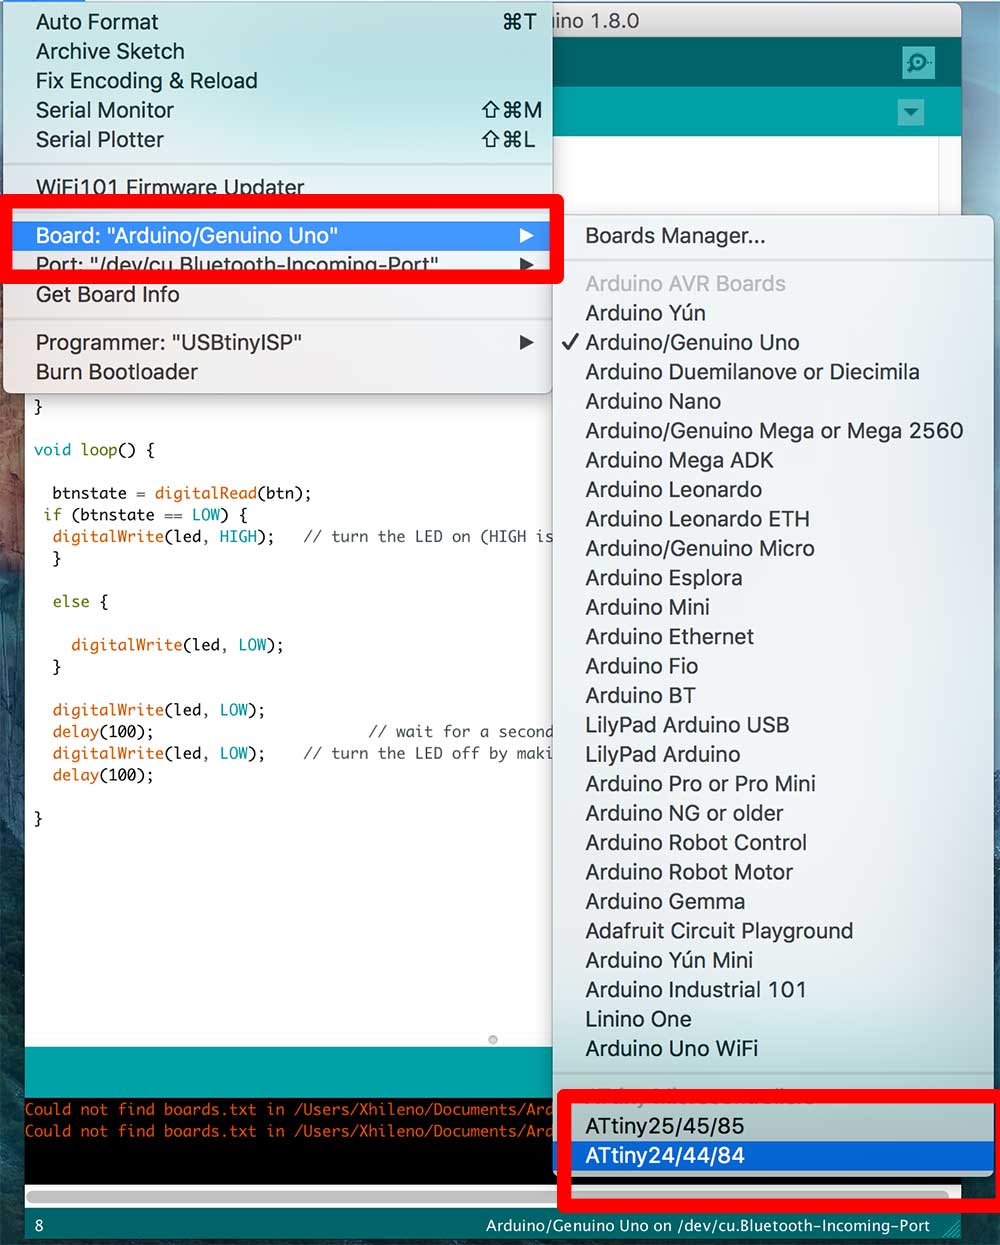The width and height of the screenshot is (1000, 1245).
Task: Open the Board: Arduino/Genuino Uno submenu
Action: tap(278, 236)
